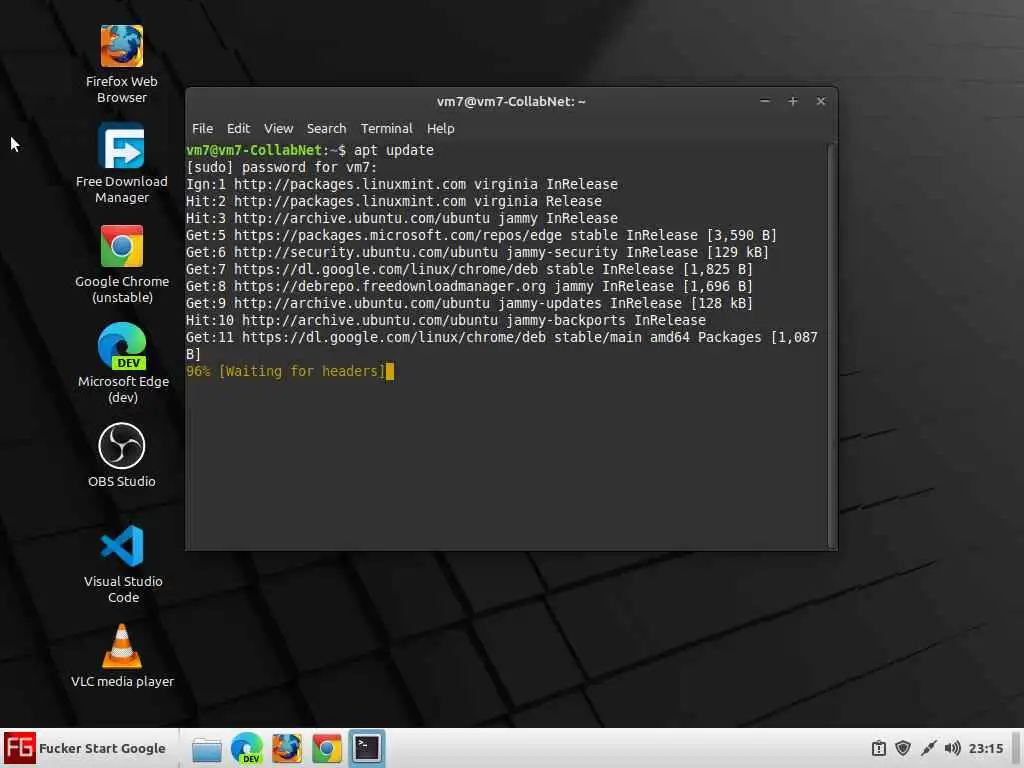Open the update notification tray icon
Viewport: 1024px width, 768px height.
click(878, 748)
